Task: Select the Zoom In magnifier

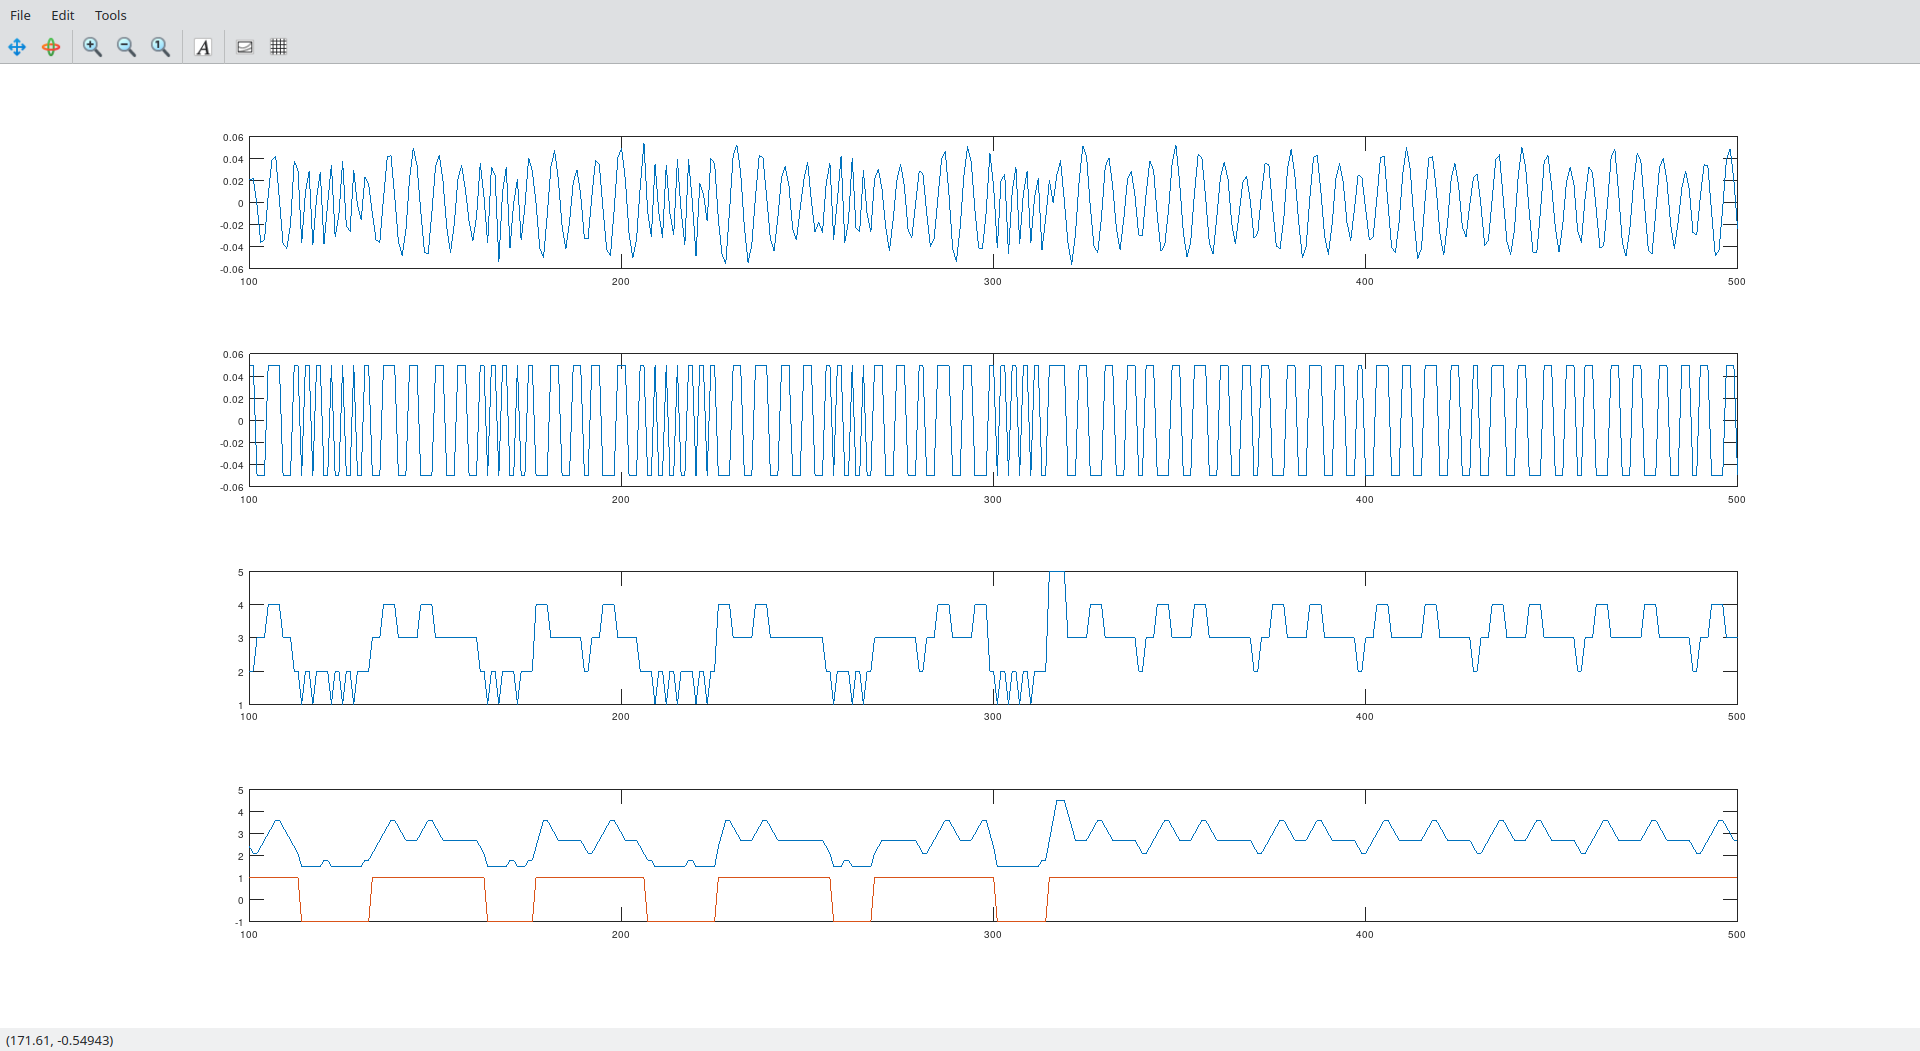Action: click(x=93, y=47)
